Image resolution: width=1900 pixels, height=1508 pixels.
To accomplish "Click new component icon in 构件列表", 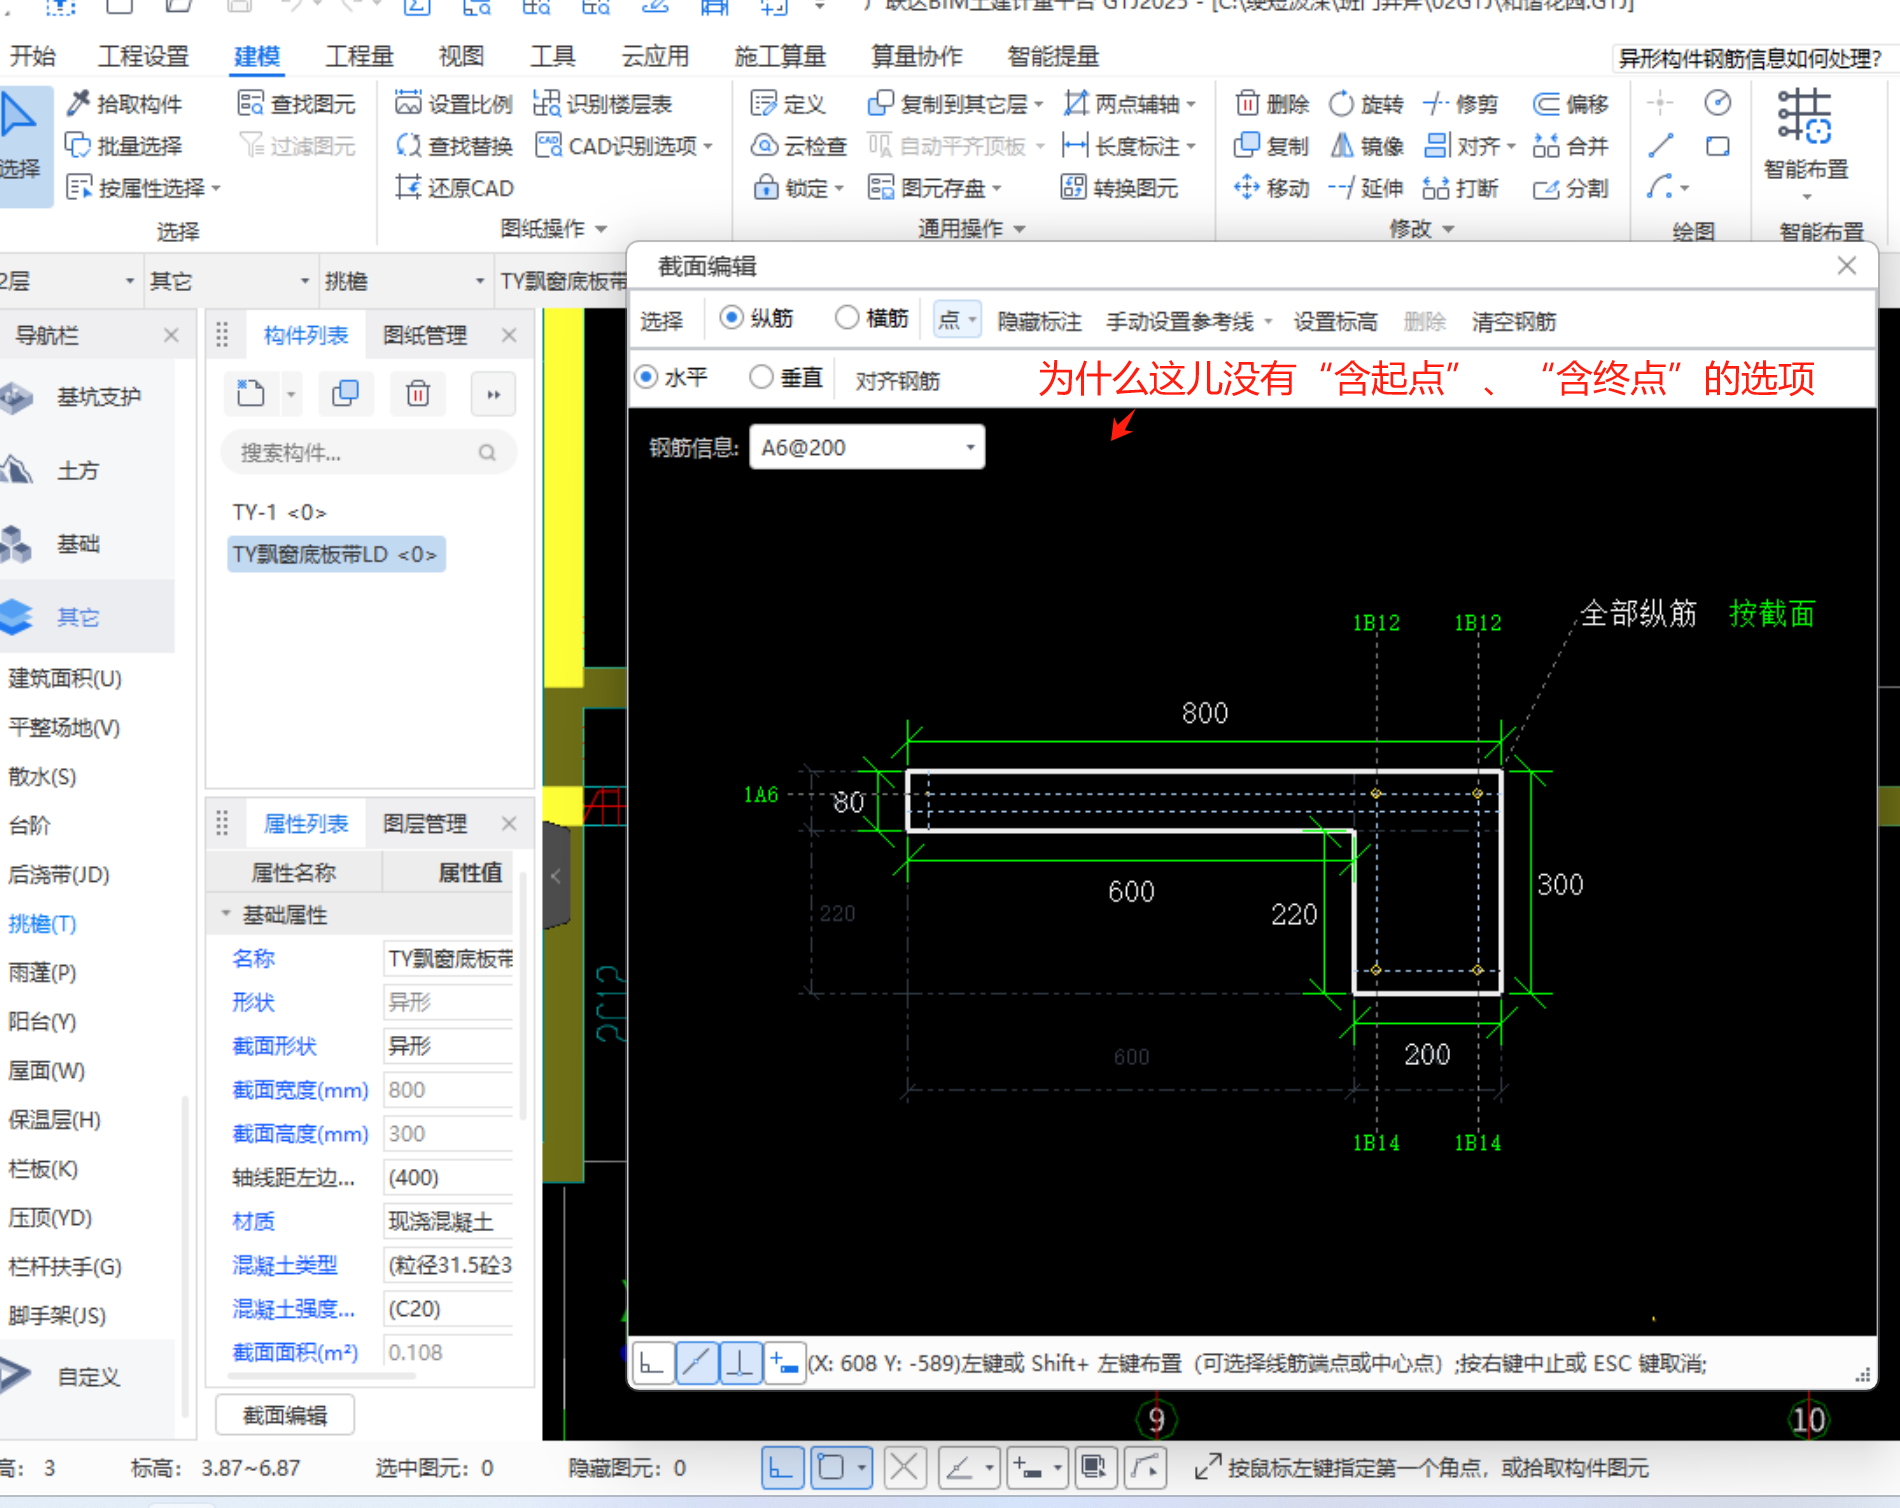I will 251,393.
